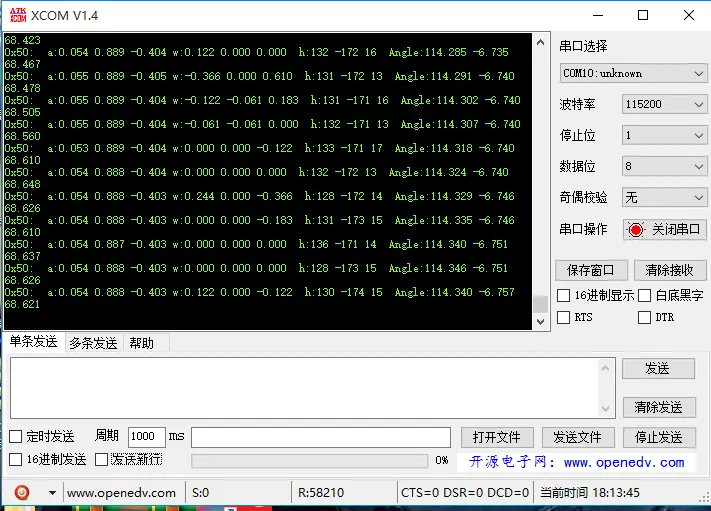
Task: Click the CTS=0 DSR=0 DCD=0 status text
Action: click(465, 493)
